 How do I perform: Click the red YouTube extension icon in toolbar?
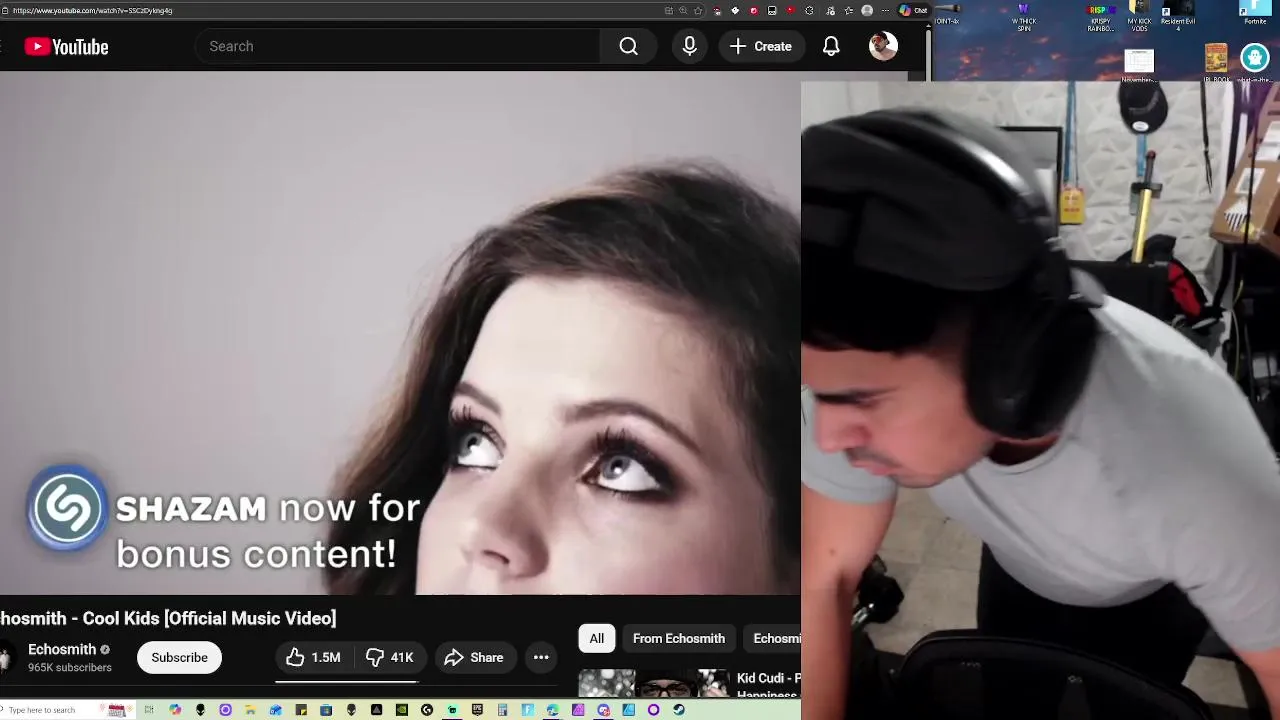pos(791,10)
